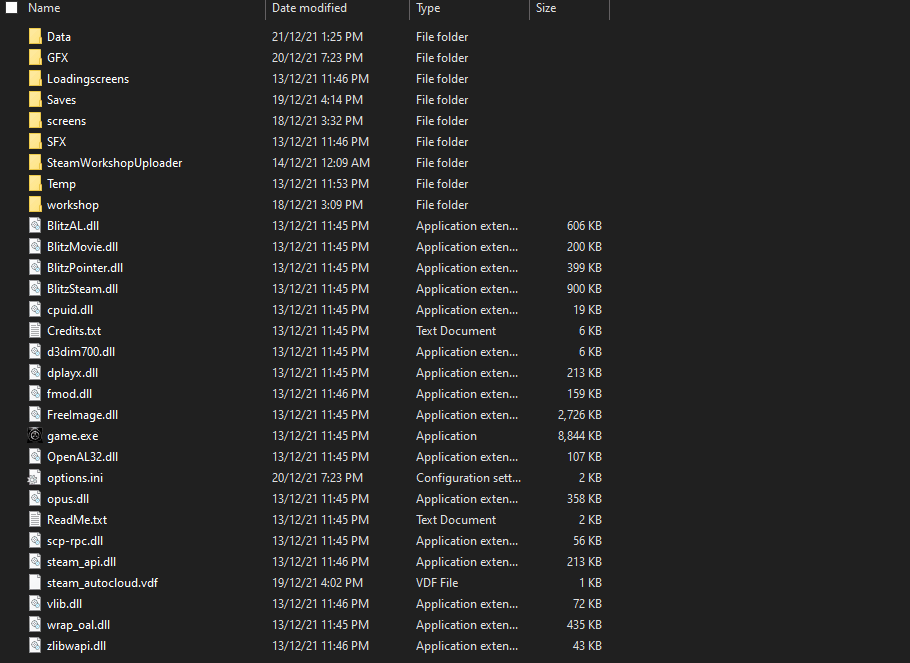Click the ReadMe.txt document icon

35,520
